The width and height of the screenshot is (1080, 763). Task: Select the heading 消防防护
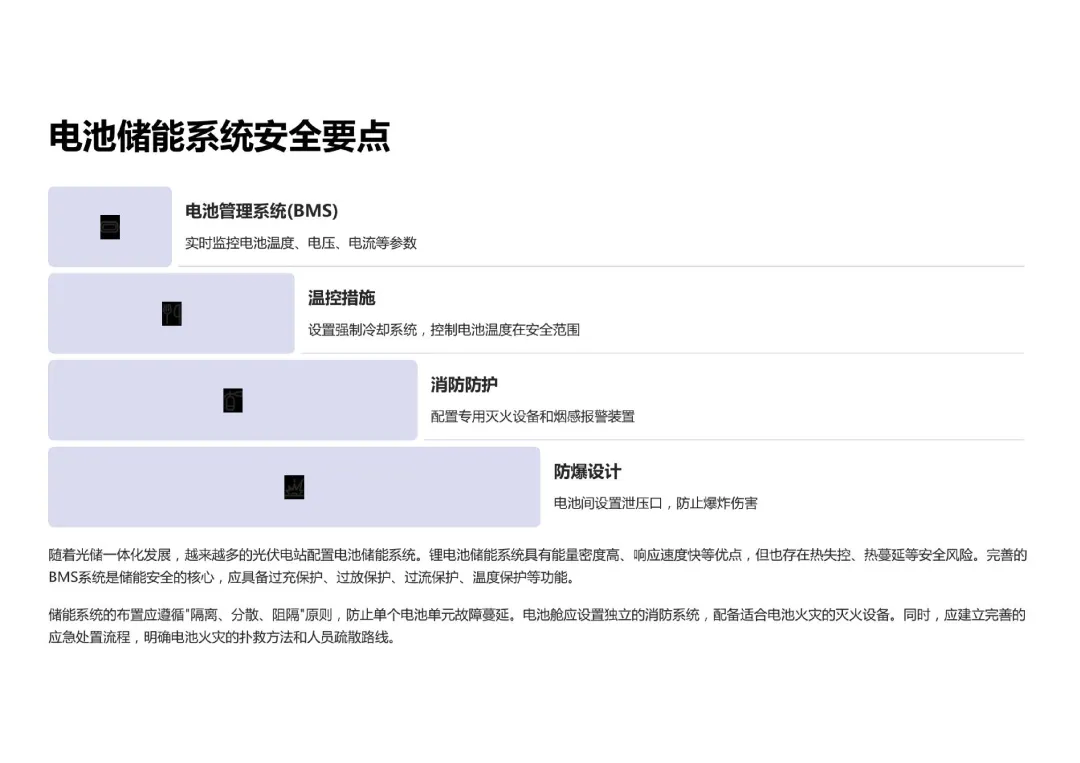tap(464, 384)
